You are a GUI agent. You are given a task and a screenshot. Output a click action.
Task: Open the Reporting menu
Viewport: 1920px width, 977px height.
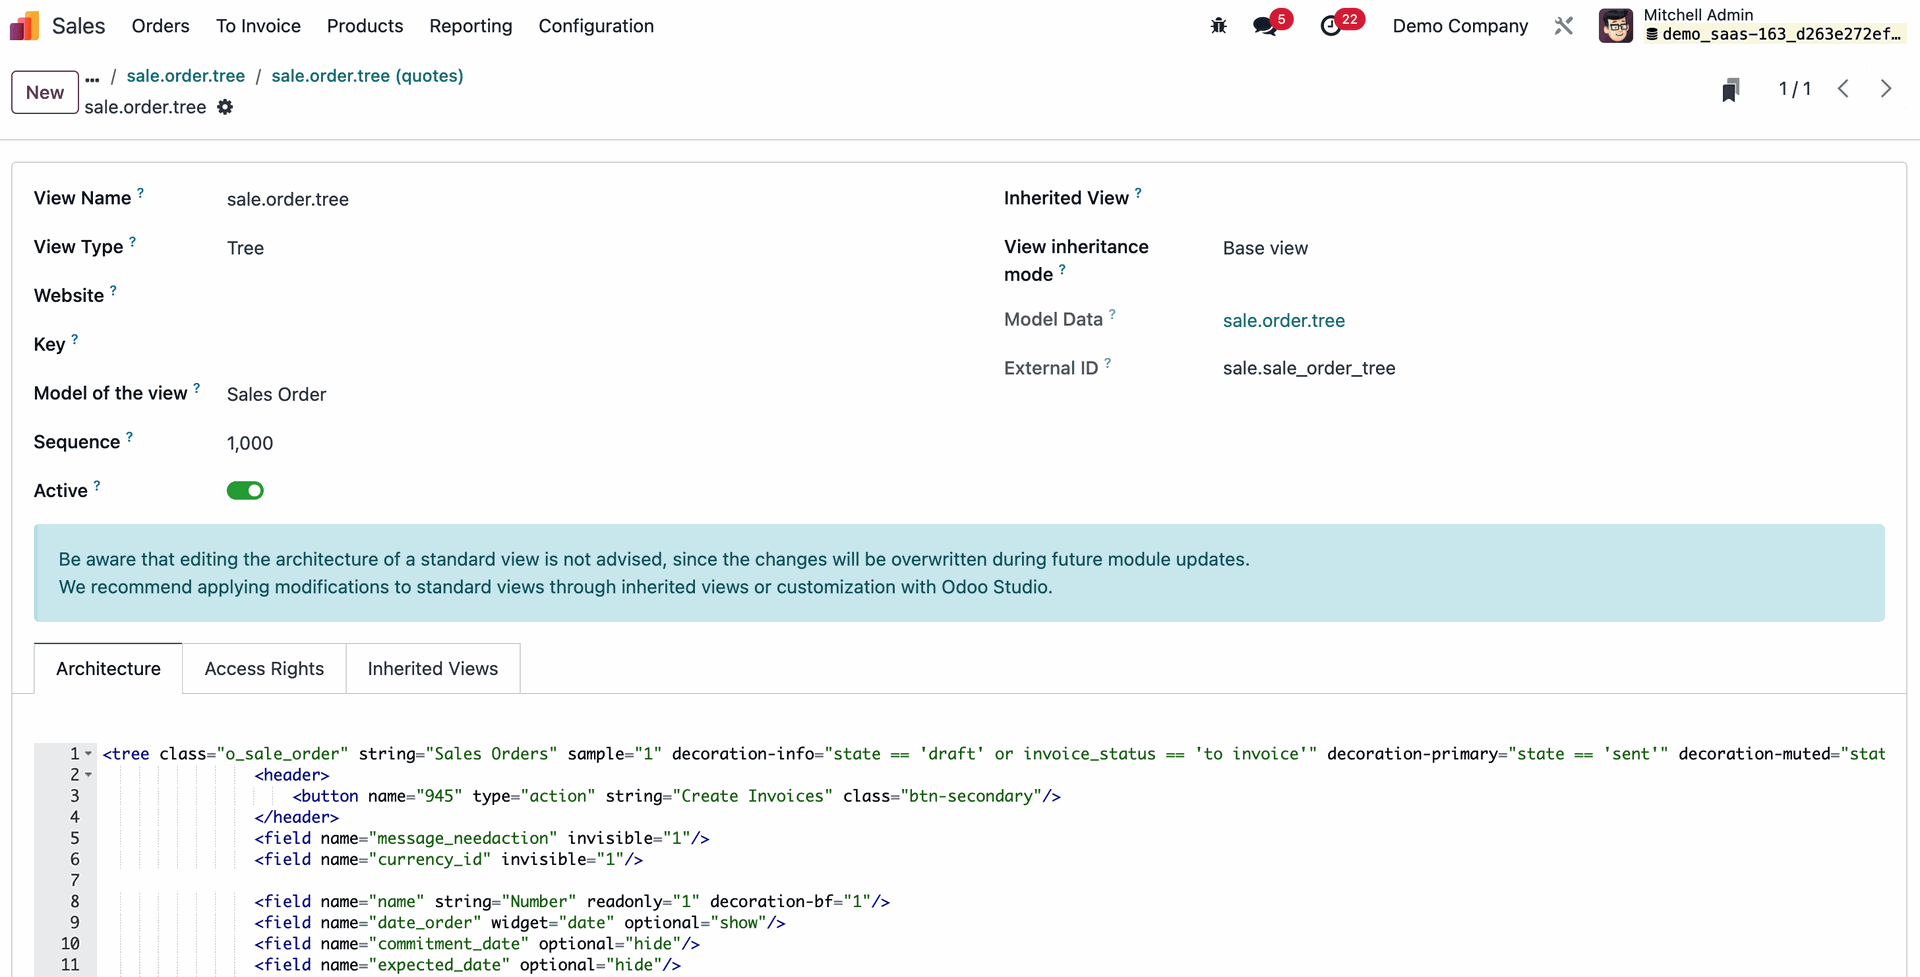tap(471, 26)
